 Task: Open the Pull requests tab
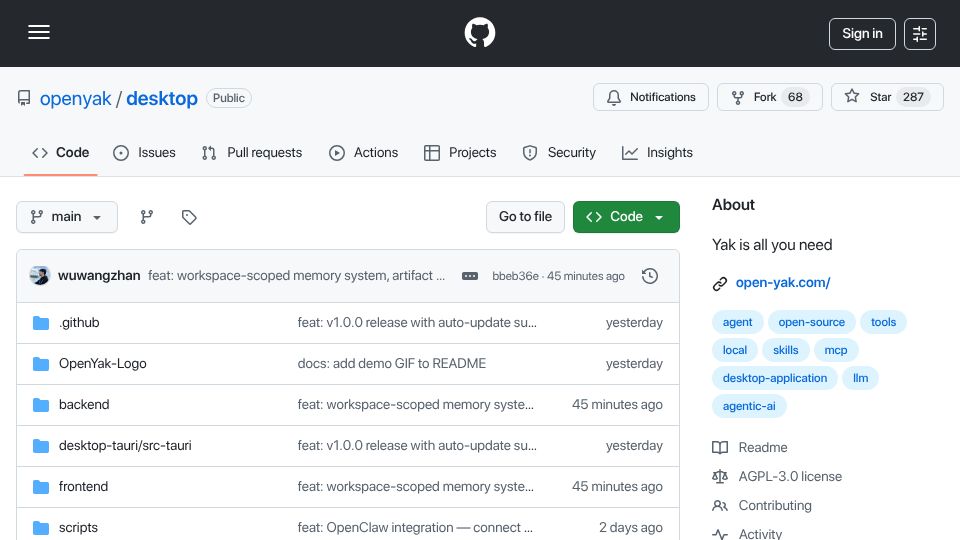click(252, 153)
